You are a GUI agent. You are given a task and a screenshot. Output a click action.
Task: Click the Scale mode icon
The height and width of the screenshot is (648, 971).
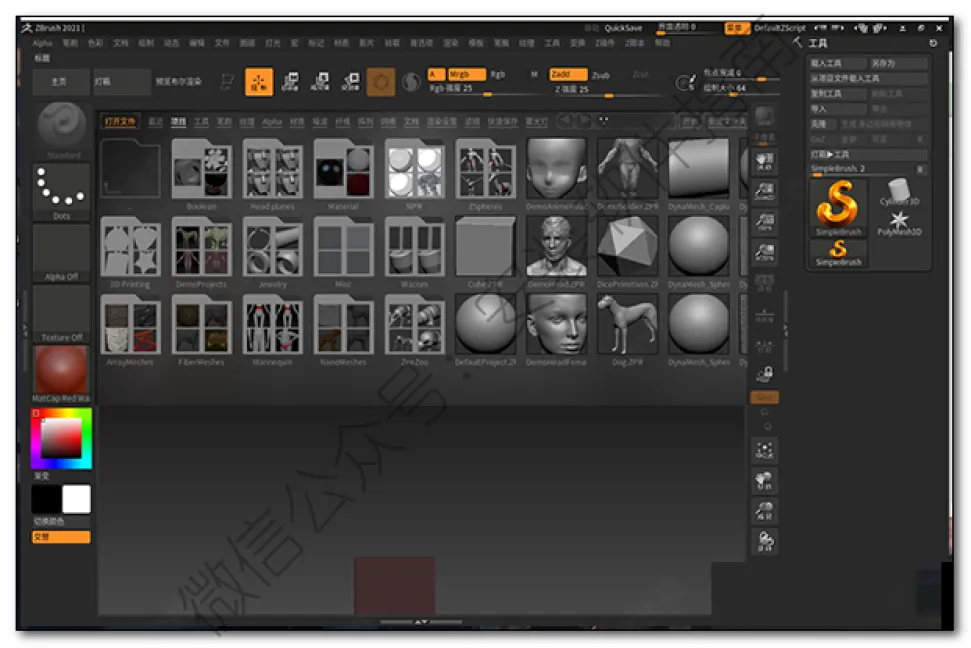pos(320,81)
